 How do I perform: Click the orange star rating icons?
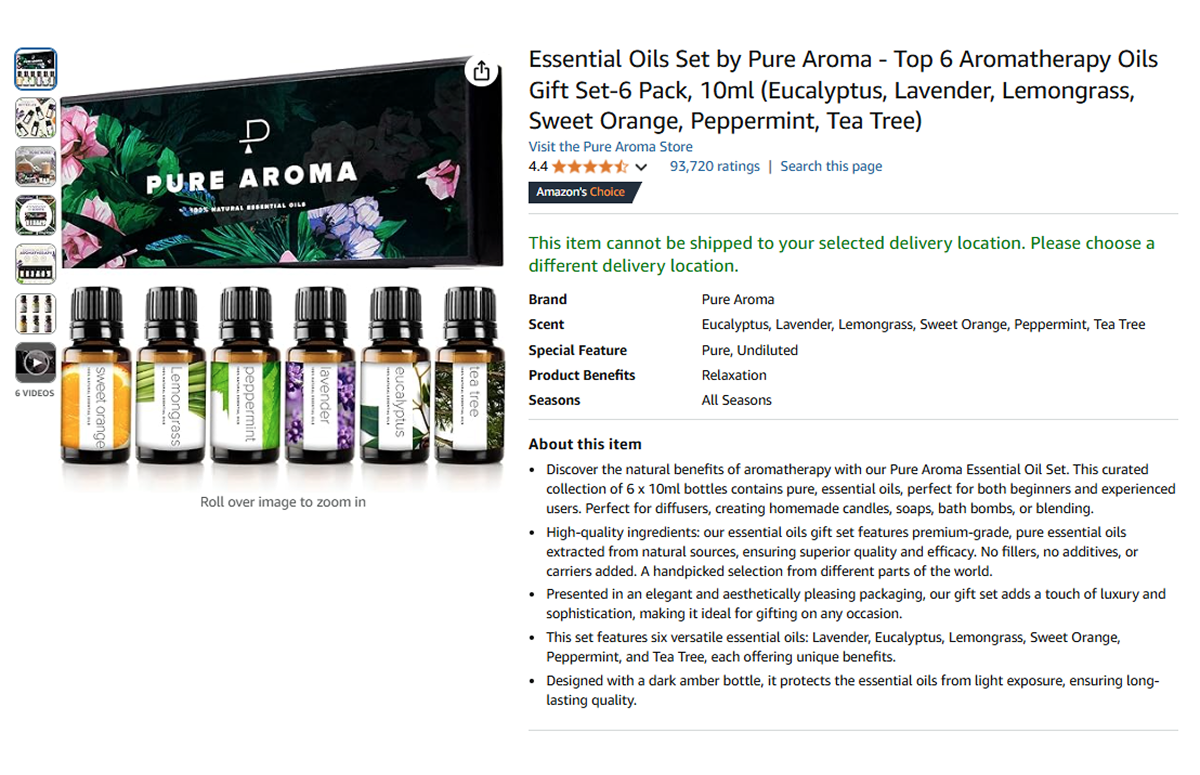pos(590,167)
